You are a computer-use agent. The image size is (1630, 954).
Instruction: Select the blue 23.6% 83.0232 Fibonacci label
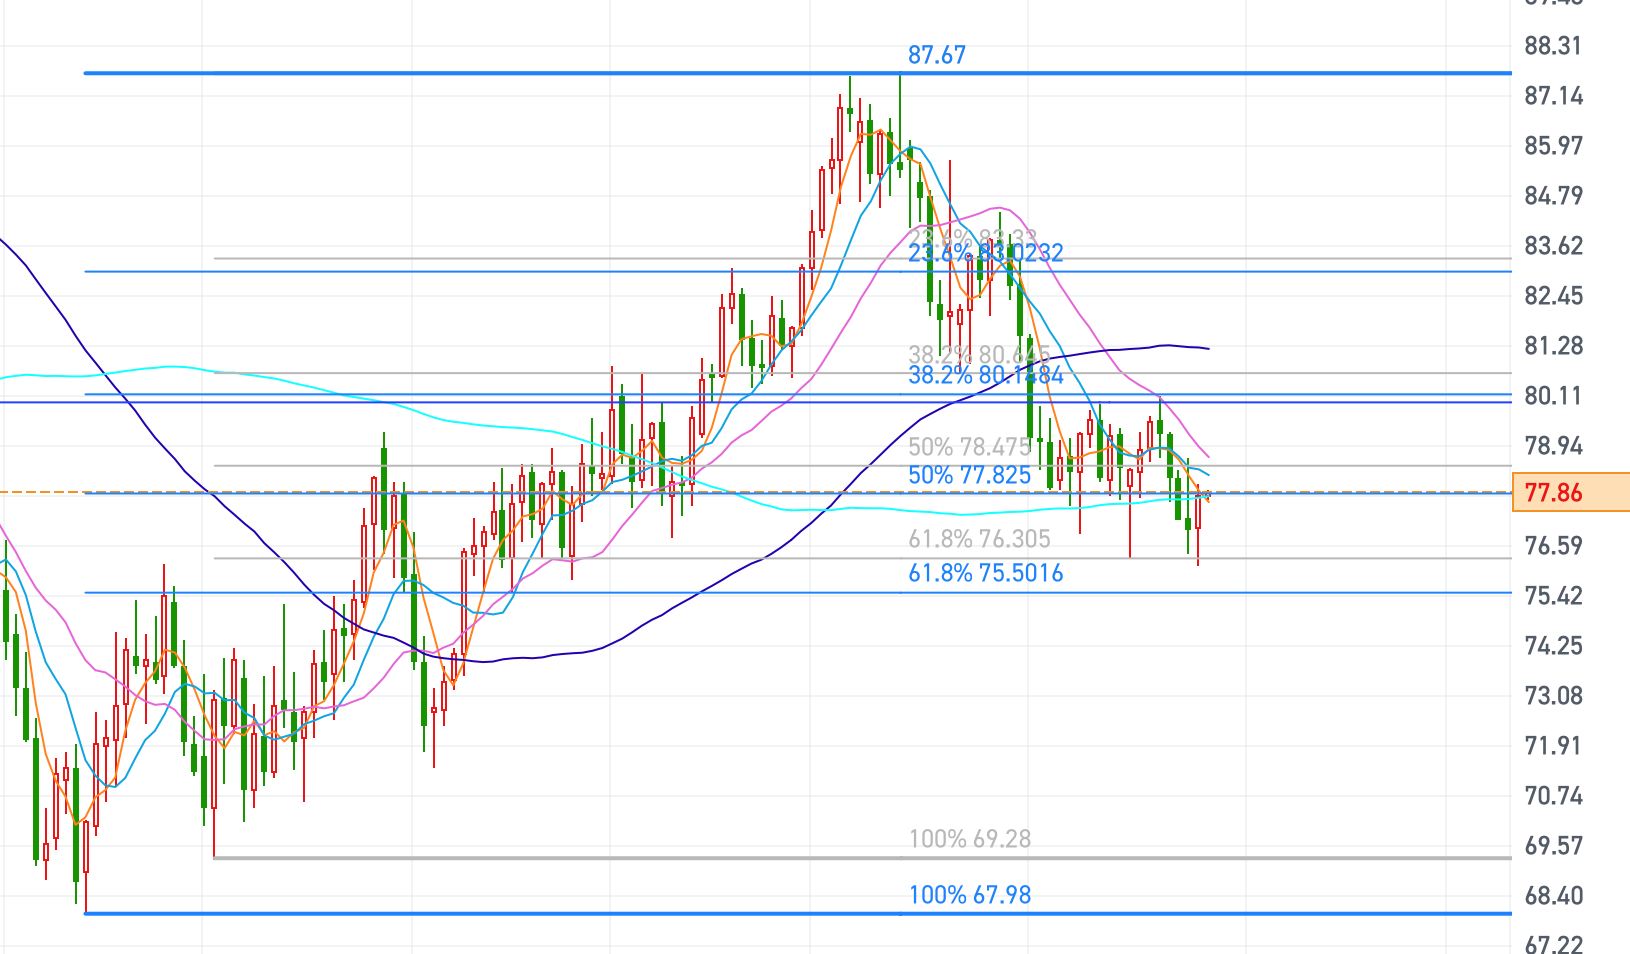point(986,253)
